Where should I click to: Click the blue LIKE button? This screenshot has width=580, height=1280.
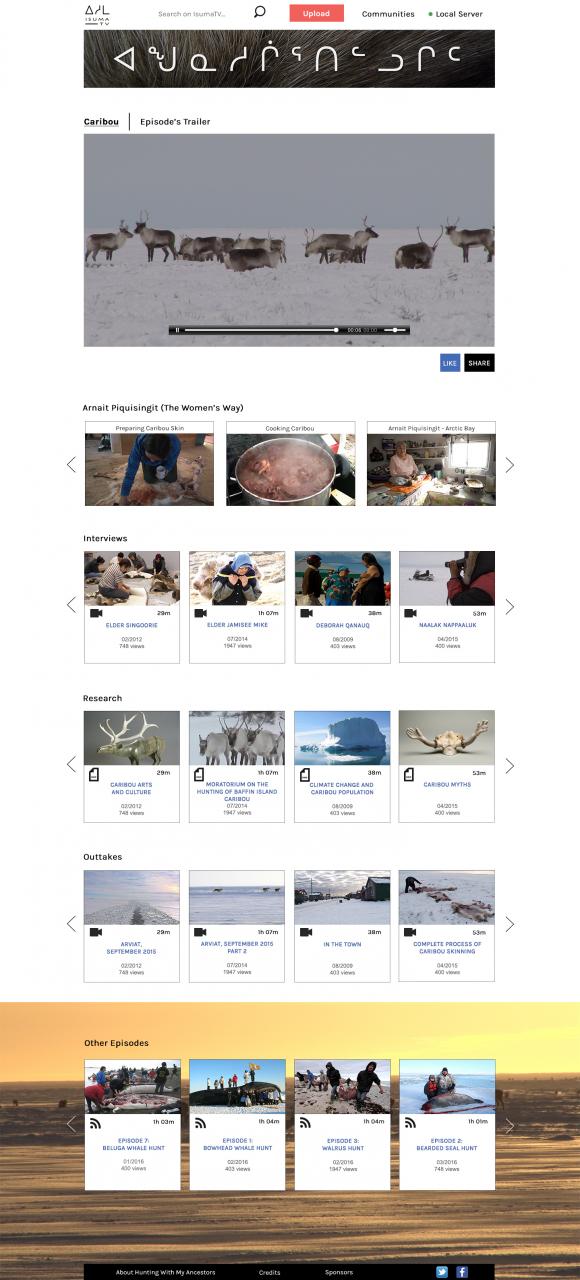450,363
